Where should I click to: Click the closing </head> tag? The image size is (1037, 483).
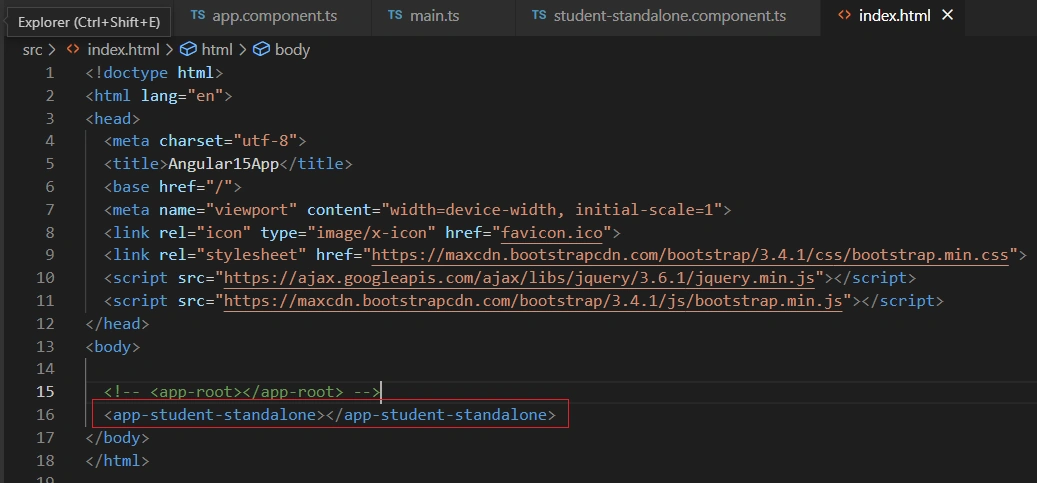[x=117, y=324]
